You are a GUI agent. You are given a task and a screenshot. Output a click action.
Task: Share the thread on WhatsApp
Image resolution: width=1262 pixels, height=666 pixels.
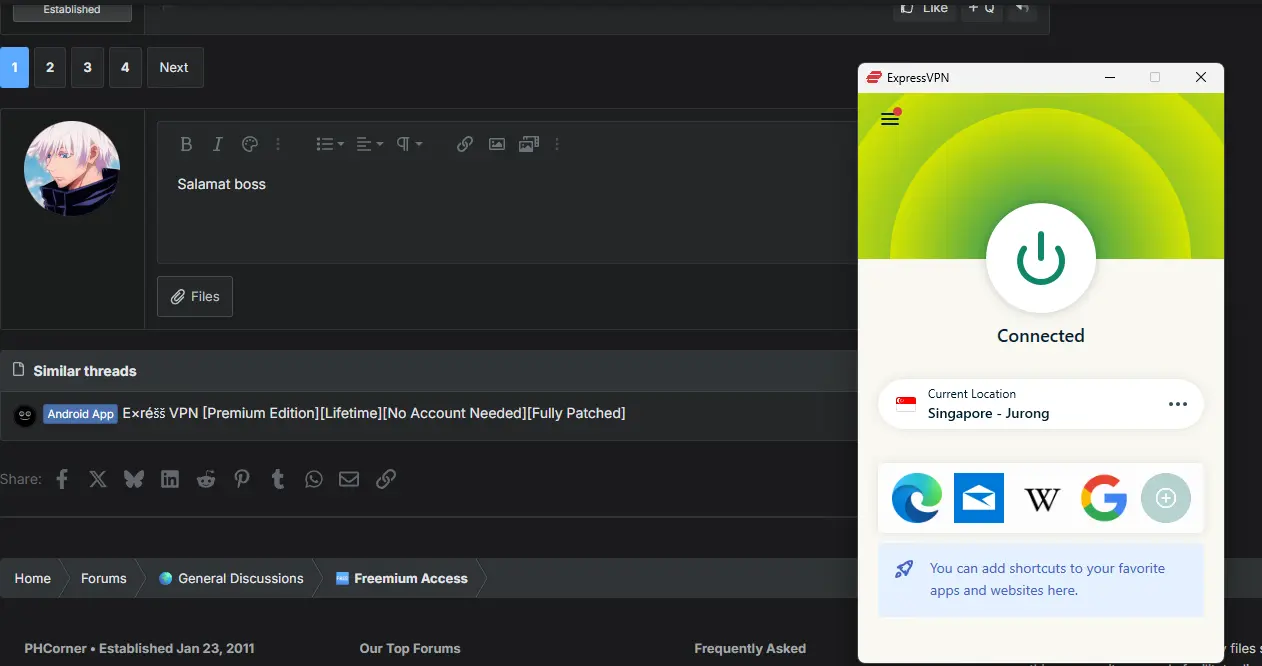coord(314,479)
